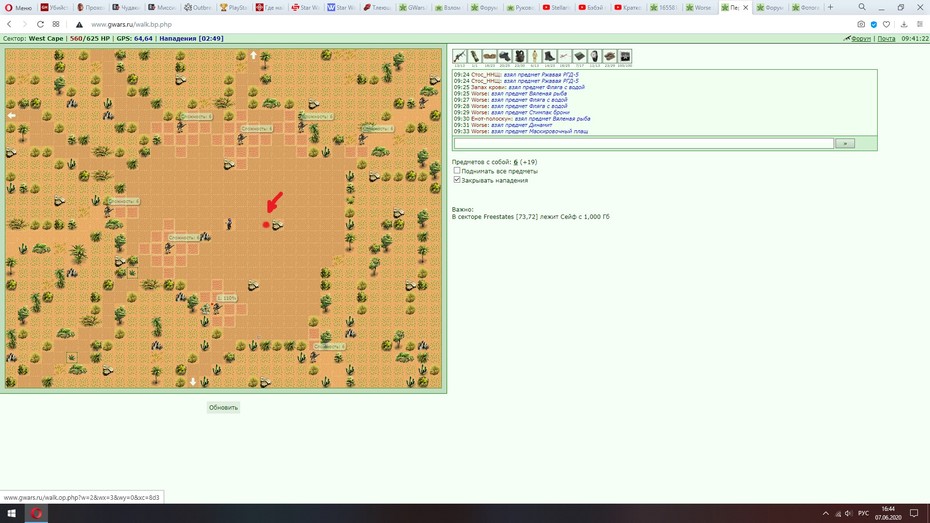930x523 pixels.
Task: Switch to the Outbreak browser tab
Action: pos(198,7)
